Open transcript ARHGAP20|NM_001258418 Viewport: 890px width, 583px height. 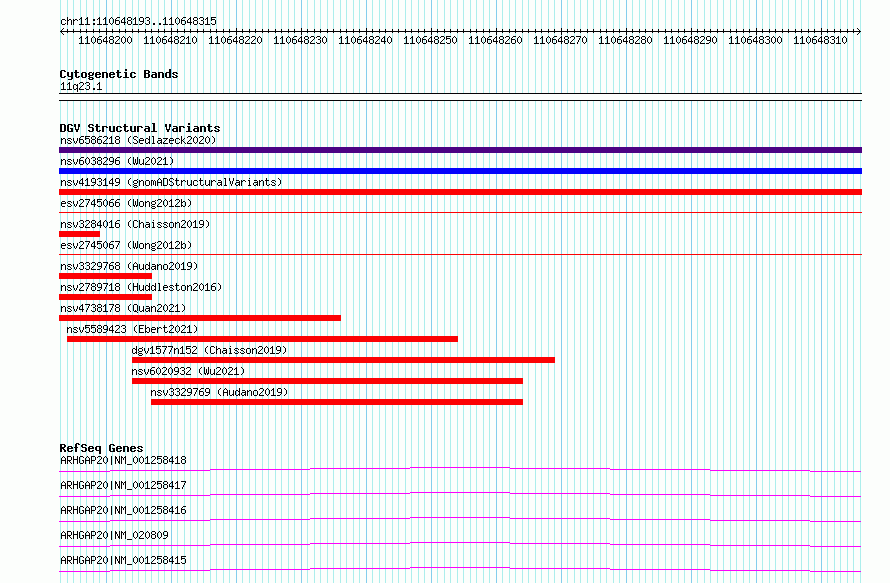(x=123, y=460)
